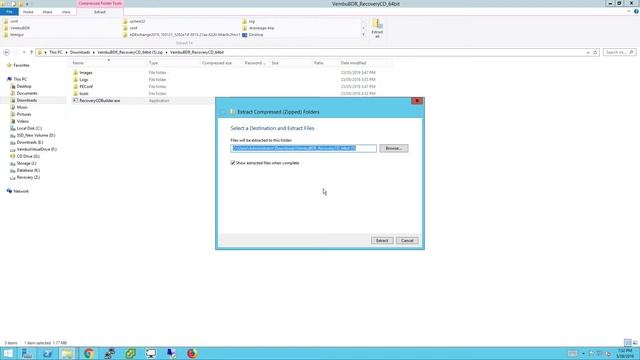Open Favorites in the navigation pane
Screen dimensions: 640x360
[21, 65]
